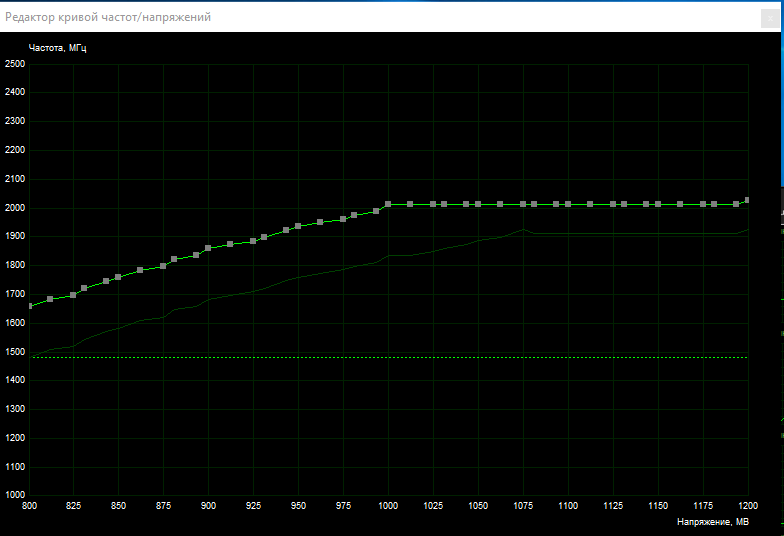Select the single curve point between 1000 and 1025 mV
The height and width of the screenshot is (536, 784).
(410, 204)
